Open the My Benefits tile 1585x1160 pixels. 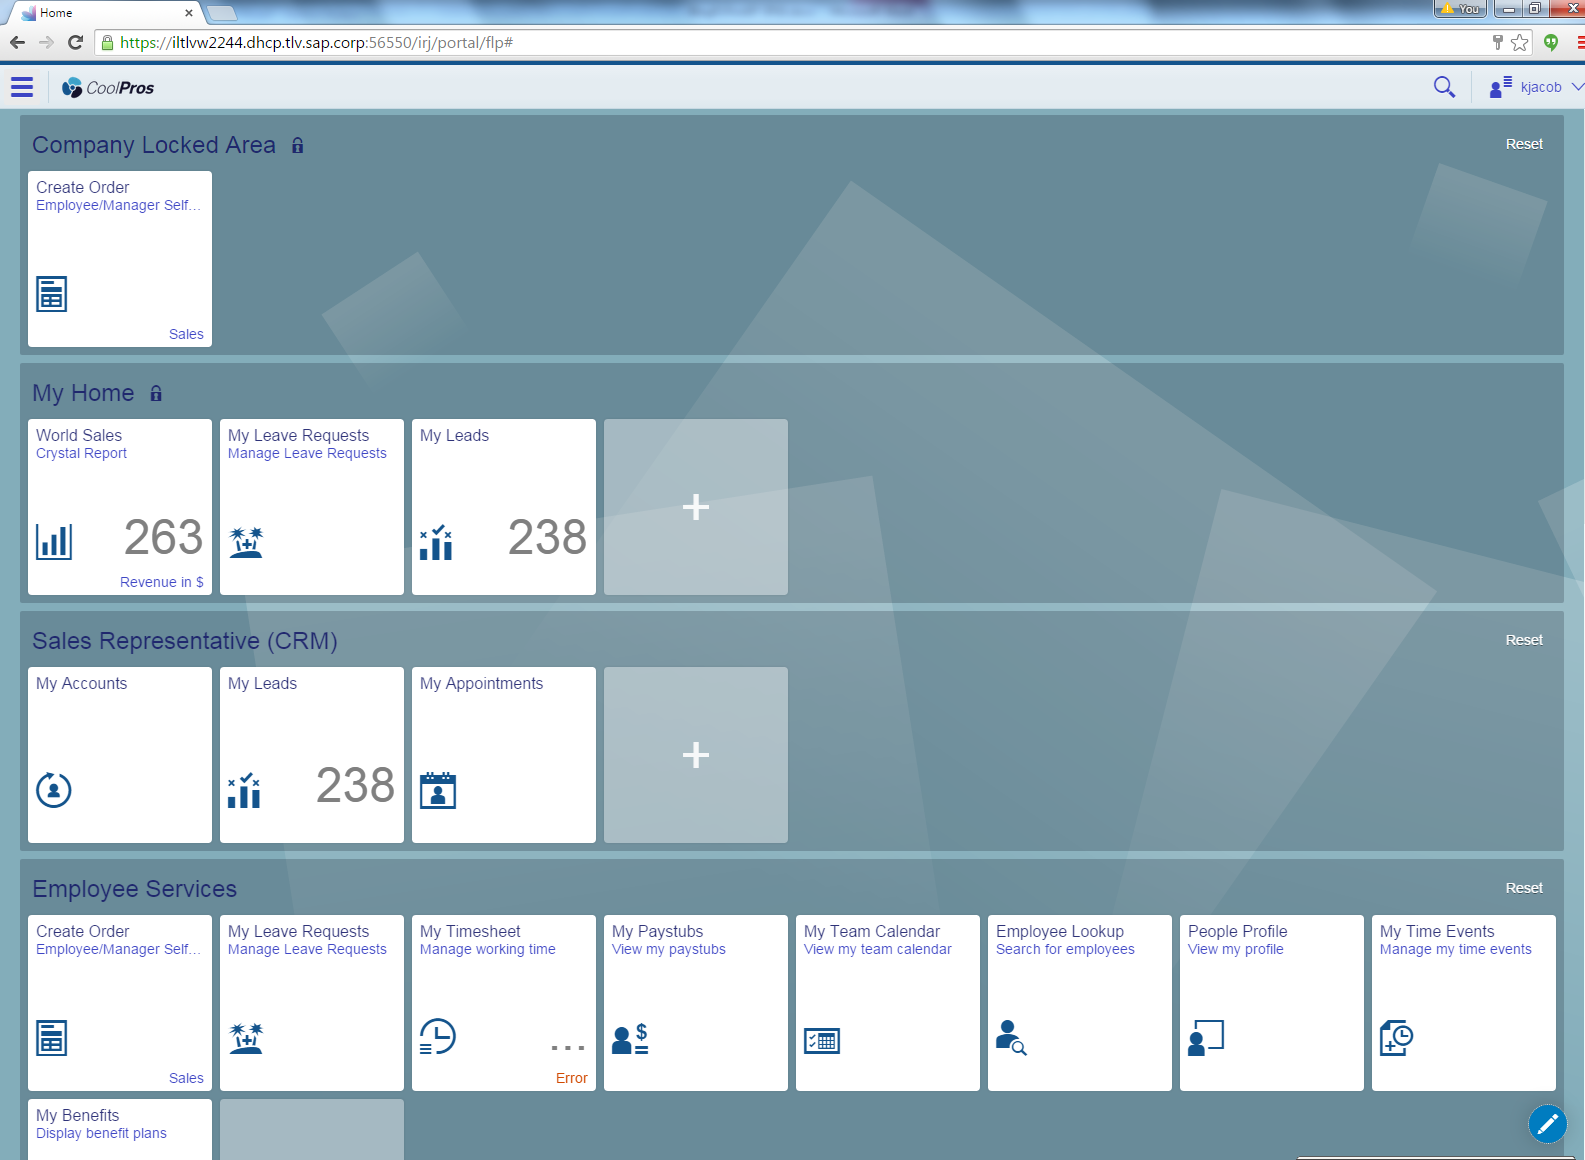click(120, 1129)
